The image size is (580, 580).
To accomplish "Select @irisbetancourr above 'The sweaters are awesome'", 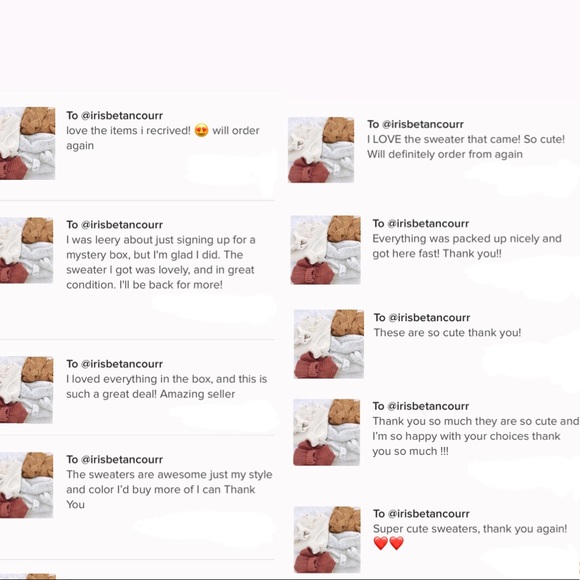I will [122, 459].
